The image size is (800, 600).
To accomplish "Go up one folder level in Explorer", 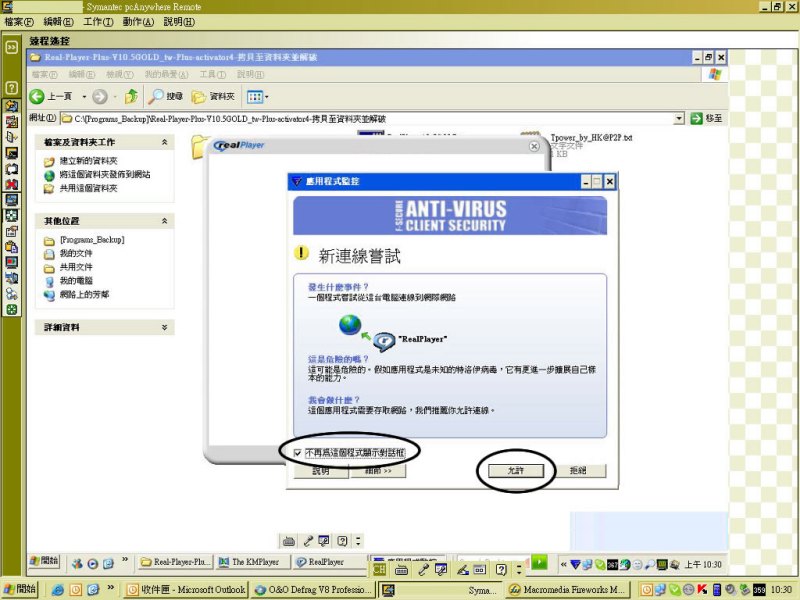I will click(x=131, y=96).
